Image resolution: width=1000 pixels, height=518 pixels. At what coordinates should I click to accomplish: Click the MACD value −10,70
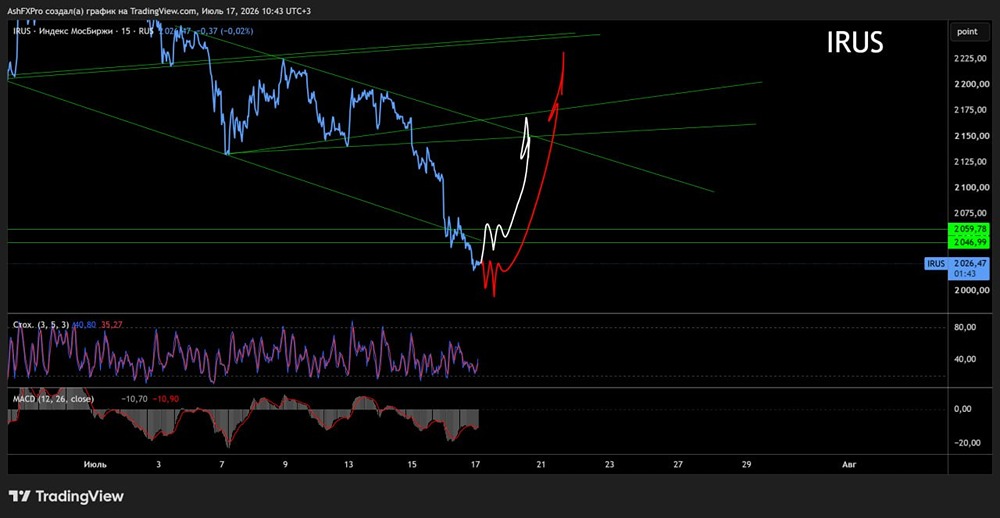[x=134, y=399]
